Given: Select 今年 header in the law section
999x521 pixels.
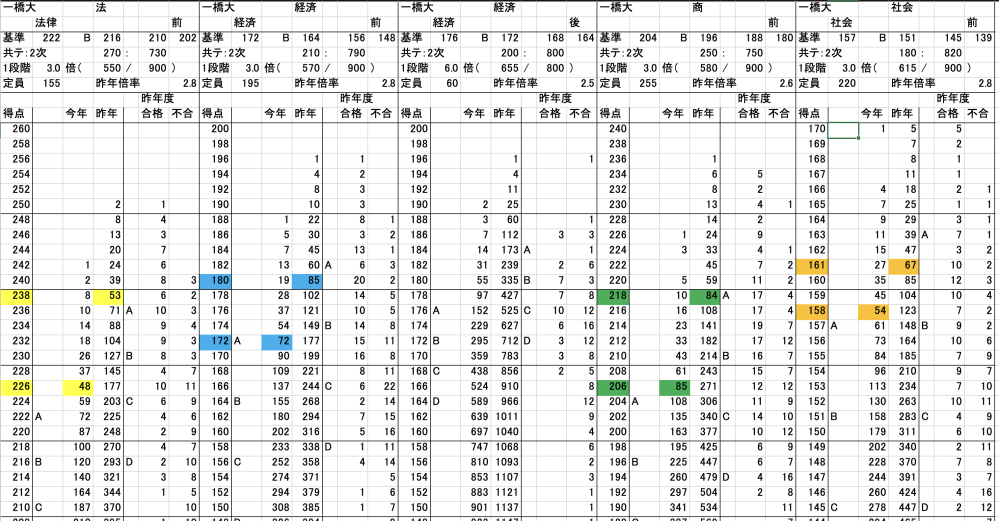Looking at the screenshot, I should pyautogui.click(x=76, y=113).
